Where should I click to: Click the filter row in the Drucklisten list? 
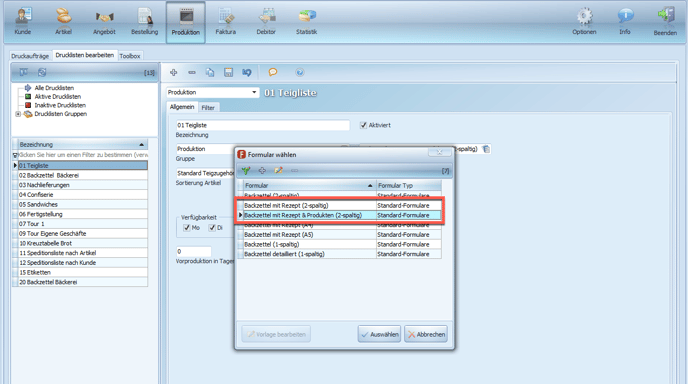(x=82, y=155)
